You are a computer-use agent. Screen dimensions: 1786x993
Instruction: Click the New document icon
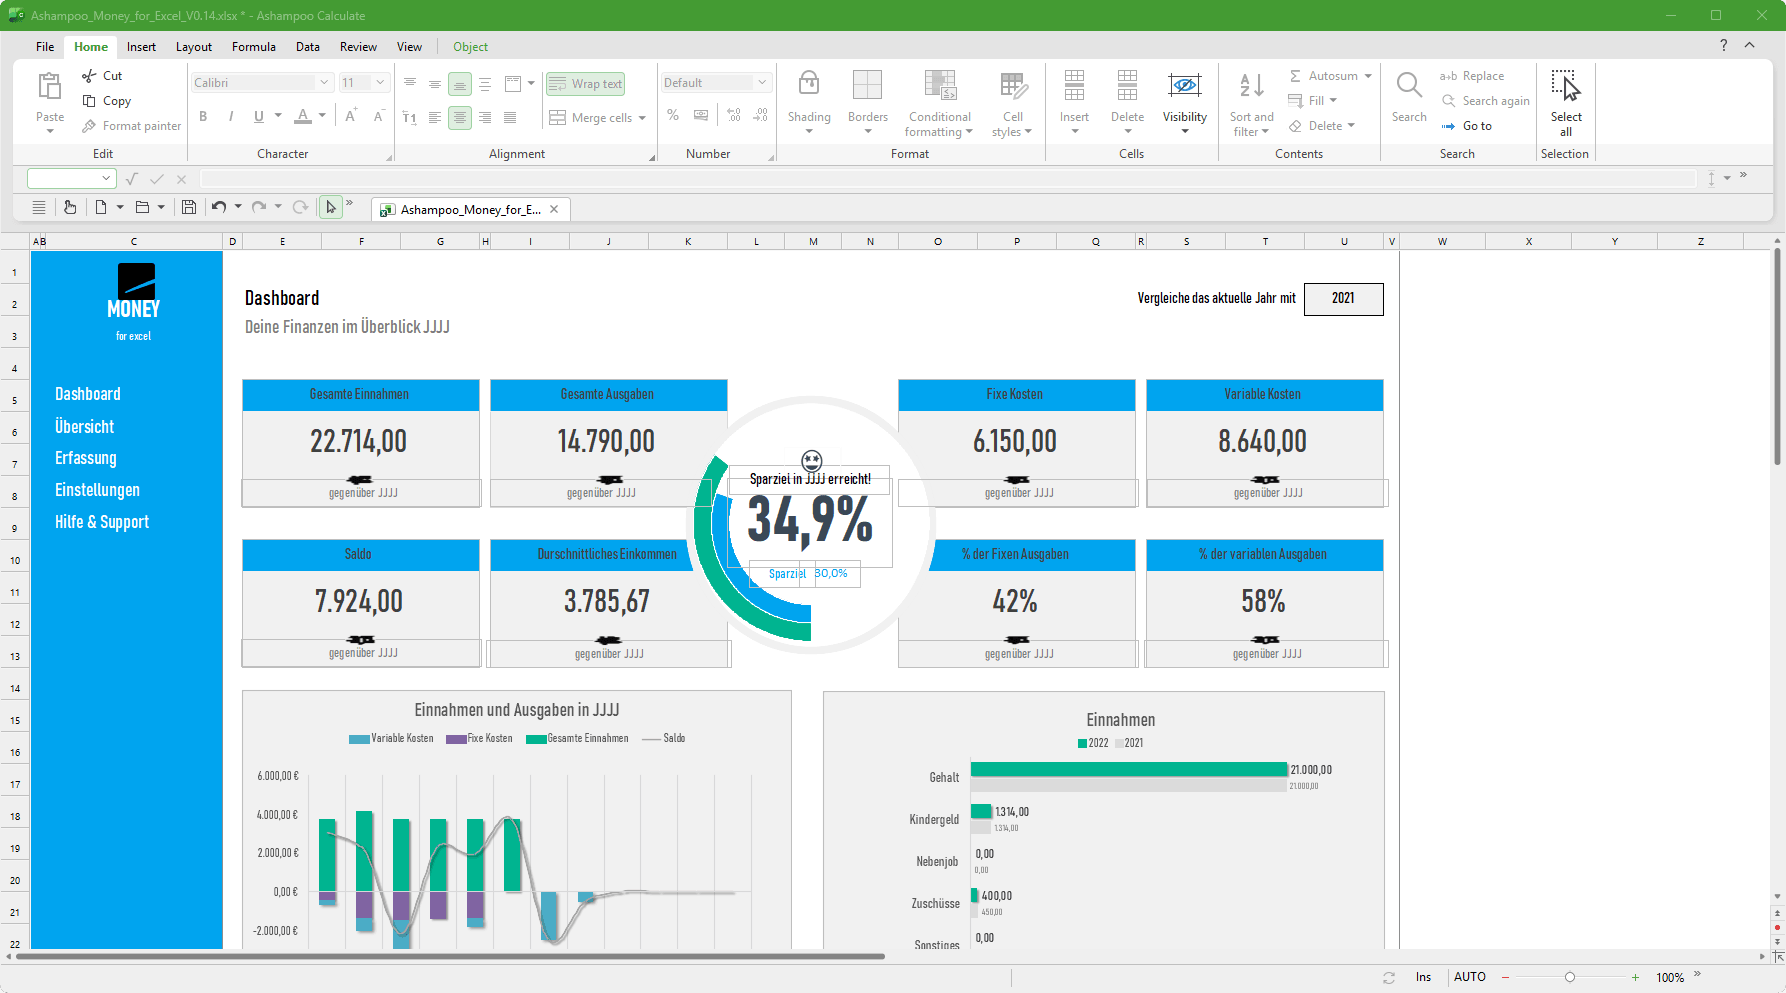click(101, 207)
